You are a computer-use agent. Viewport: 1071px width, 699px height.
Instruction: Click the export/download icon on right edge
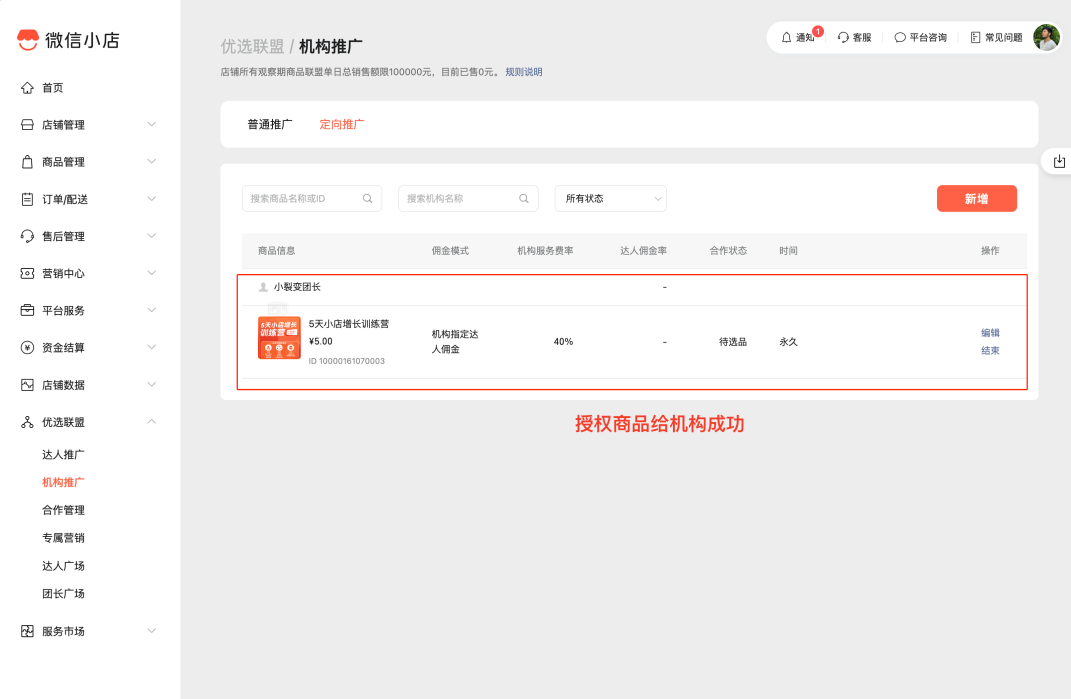click(x=1059, y=160)
